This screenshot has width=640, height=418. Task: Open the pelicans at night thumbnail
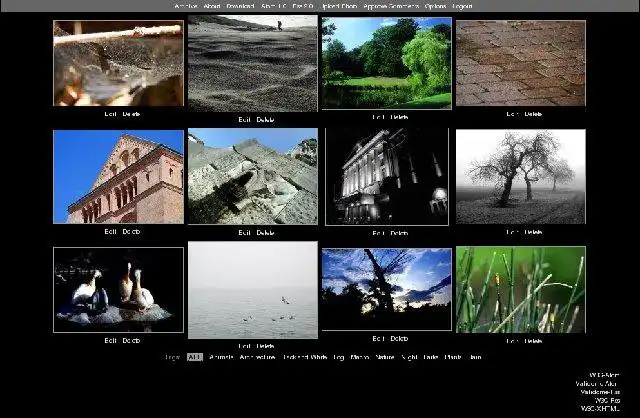click(118, 290)
